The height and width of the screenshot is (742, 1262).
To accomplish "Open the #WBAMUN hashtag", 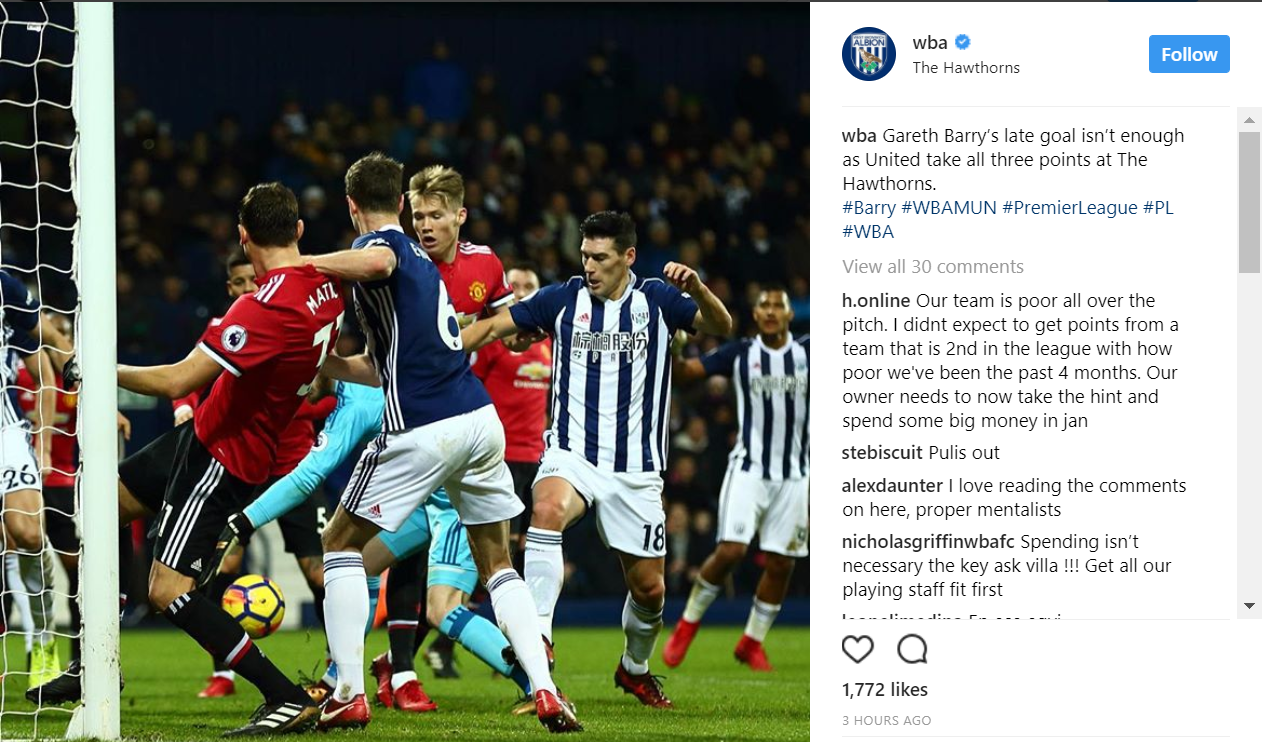I will pos(949,208).
